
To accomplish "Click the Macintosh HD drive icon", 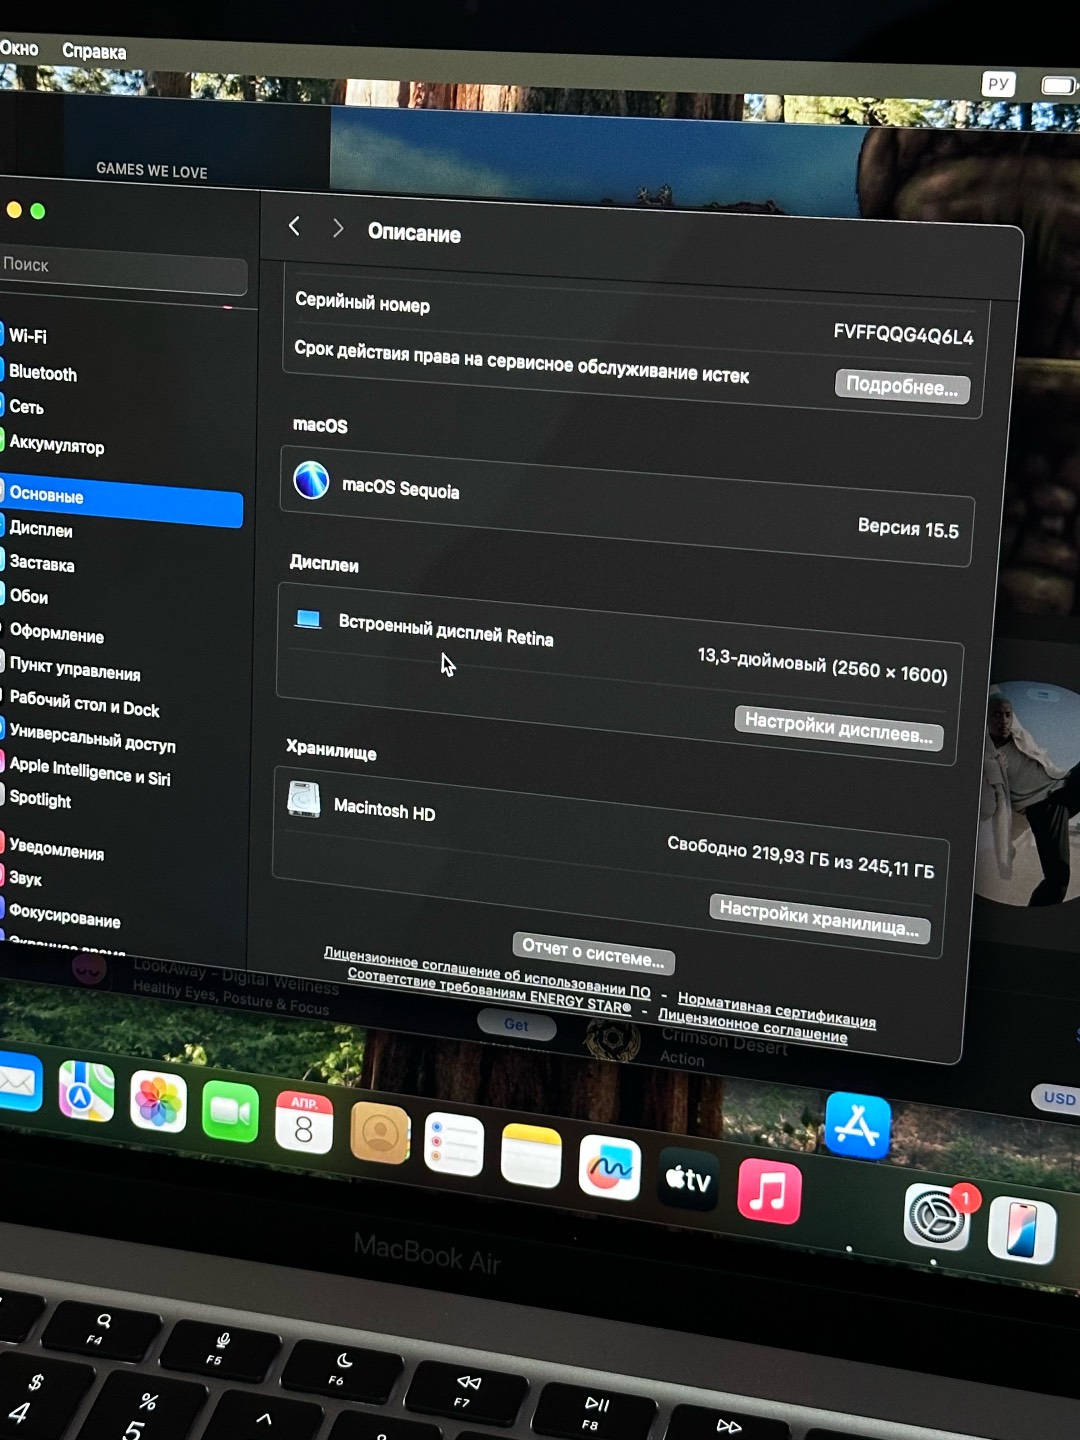I will [x=304, y=800].
